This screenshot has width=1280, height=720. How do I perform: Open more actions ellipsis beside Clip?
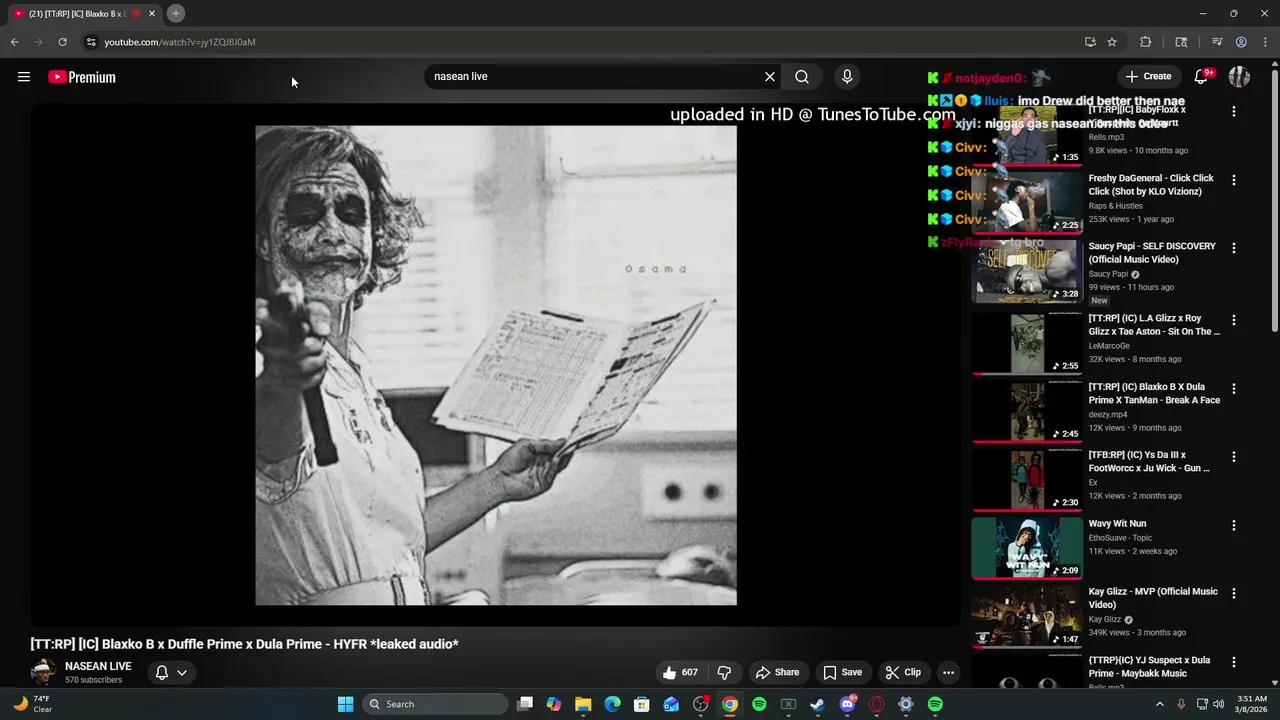(948, 672)
